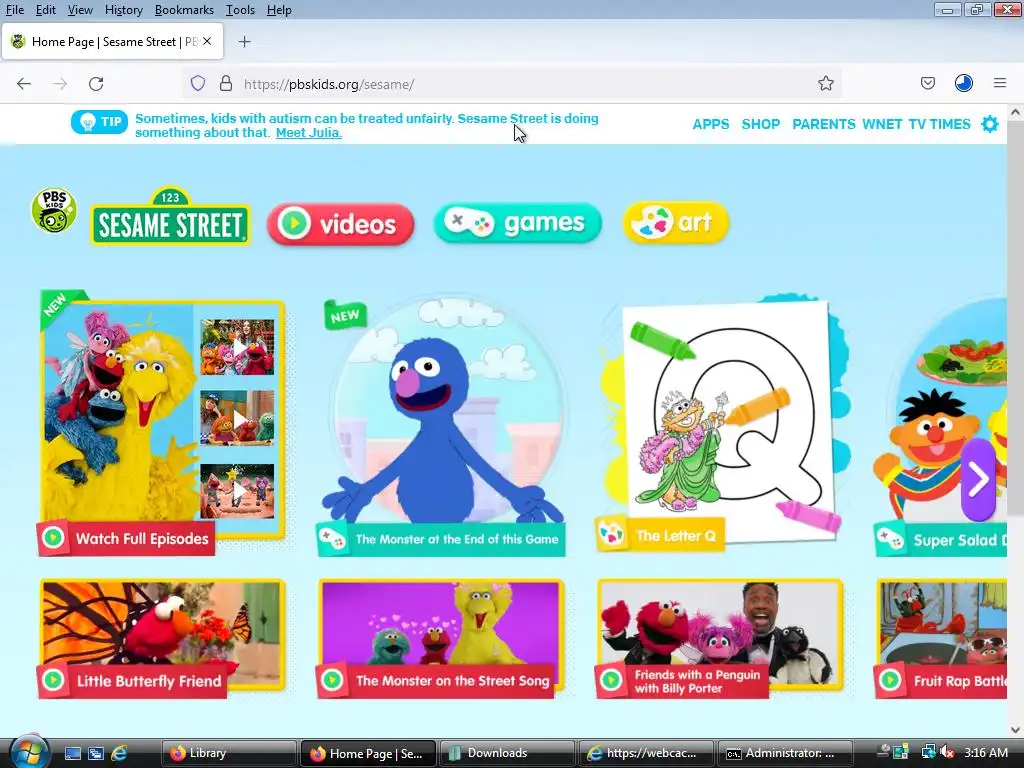Open the Bookmarks menu
The width and height of the screenshot is (1024, 768).
pos(184,10)
